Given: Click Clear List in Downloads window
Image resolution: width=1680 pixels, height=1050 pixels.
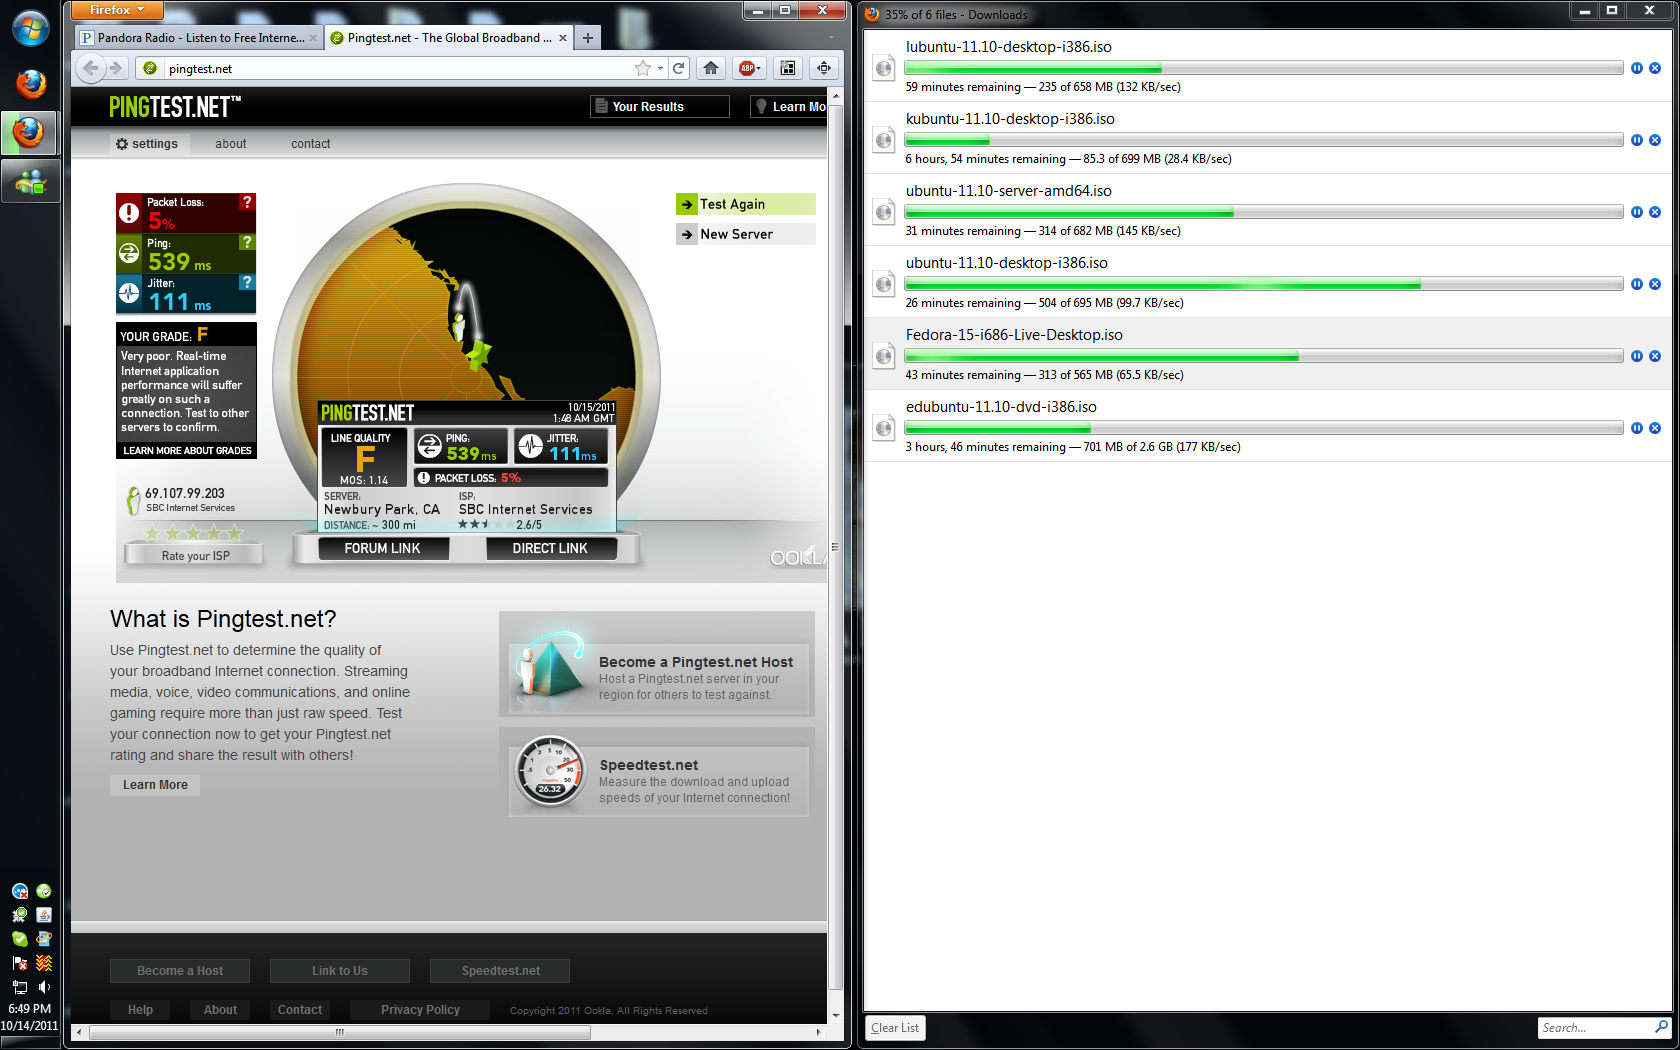Looking at the screenshot, I should click(x=895, y=1028).
